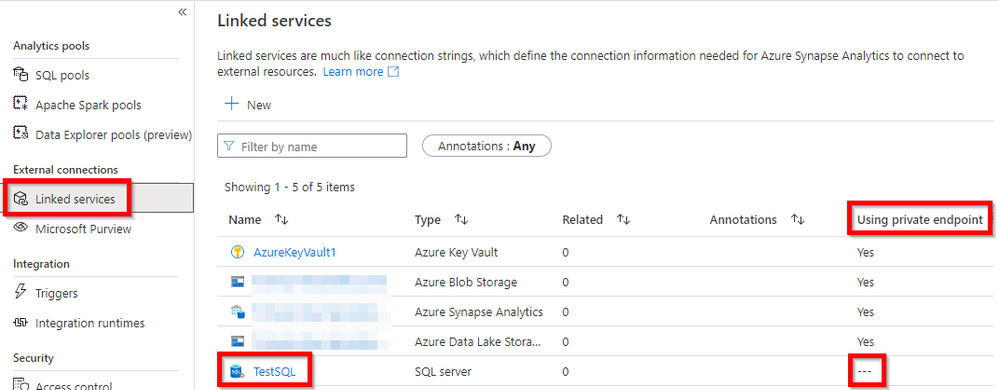Open Annotations : Any filter

[487, 146]
